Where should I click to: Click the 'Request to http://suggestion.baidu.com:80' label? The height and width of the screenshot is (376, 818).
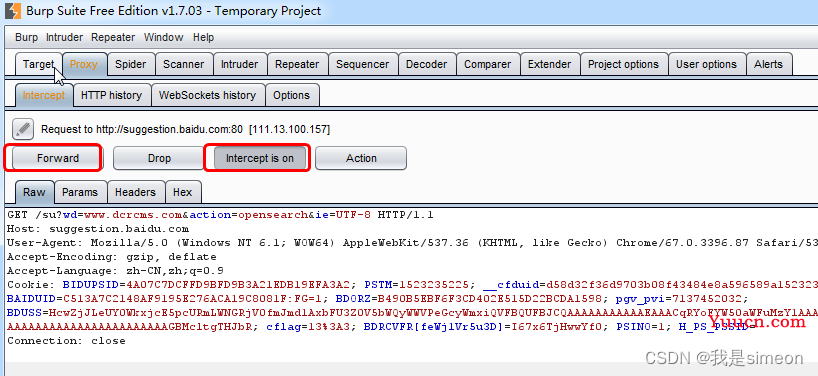point(185,129)
